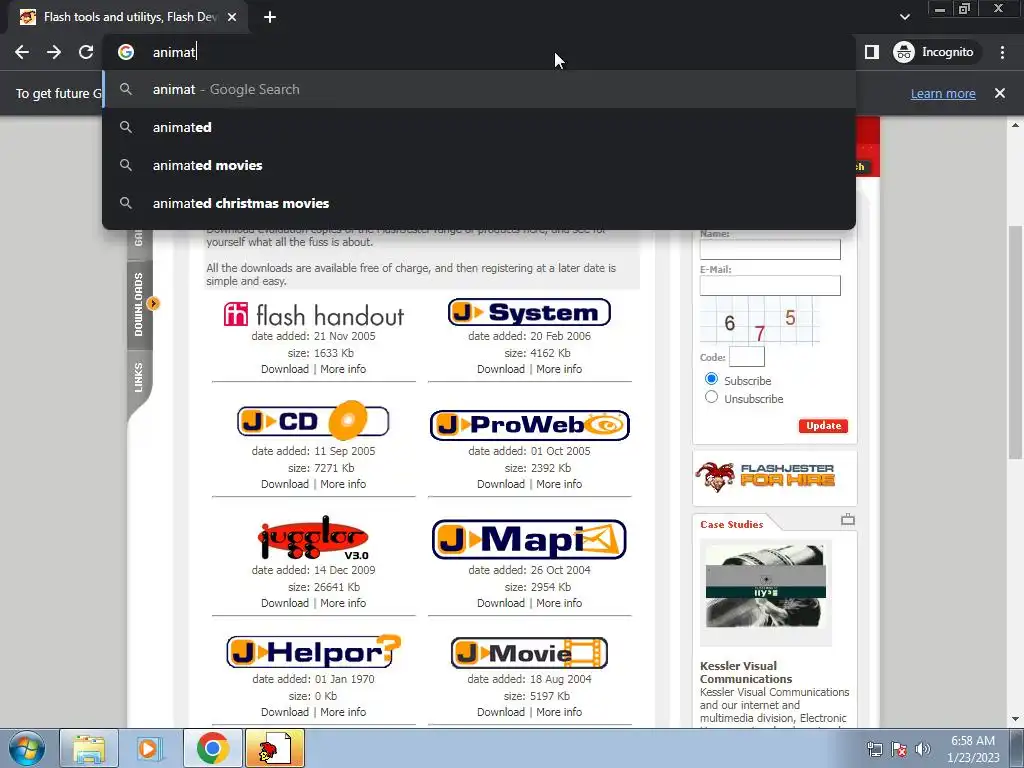This screenshot has height=768, width=1024.
Task: Download JCD
Action: point(285,484)
